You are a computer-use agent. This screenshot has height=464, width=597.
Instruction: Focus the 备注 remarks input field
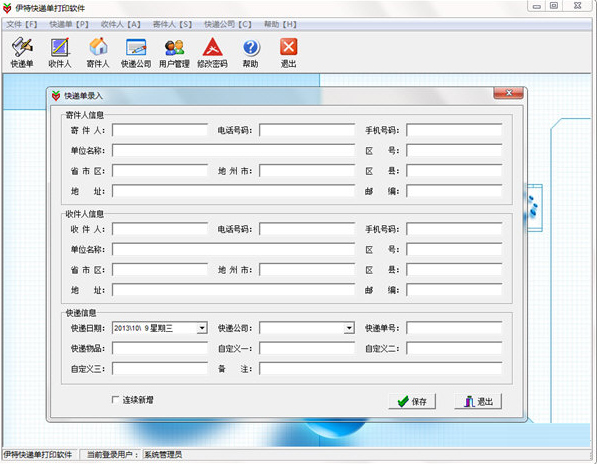(x=380, y=368)
